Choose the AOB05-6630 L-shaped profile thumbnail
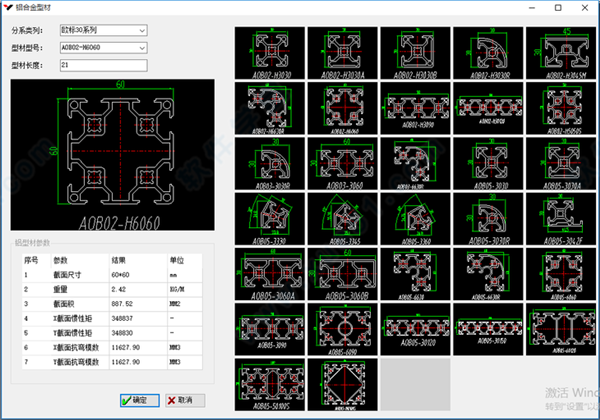 (415, 274)
